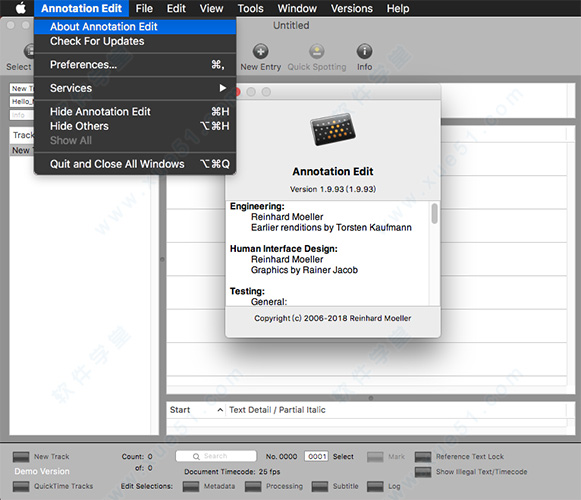Choose Hide Annotation Edit
The height and width of the screenshot is (500, 581).
(x=135, y=112)
